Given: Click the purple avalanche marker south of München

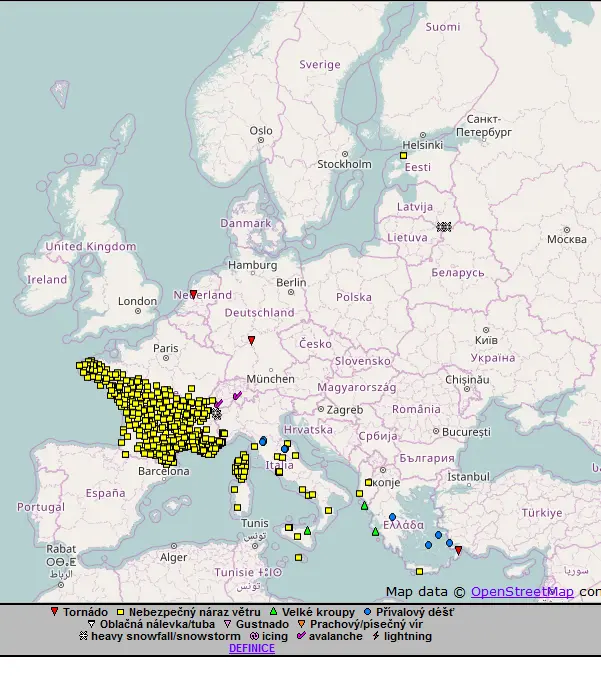Looking at the screenshot, I should point(237,395).
